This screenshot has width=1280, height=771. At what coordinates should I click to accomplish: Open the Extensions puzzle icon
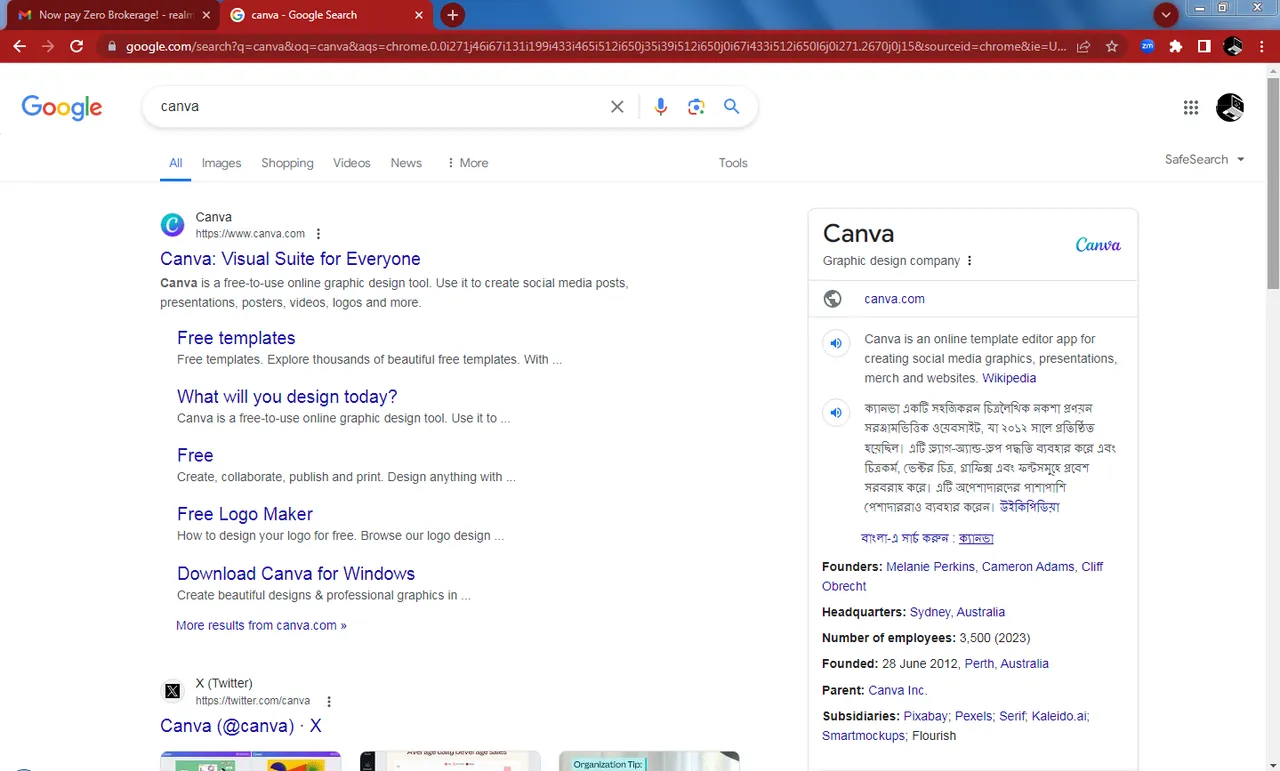pos(1176,46)
